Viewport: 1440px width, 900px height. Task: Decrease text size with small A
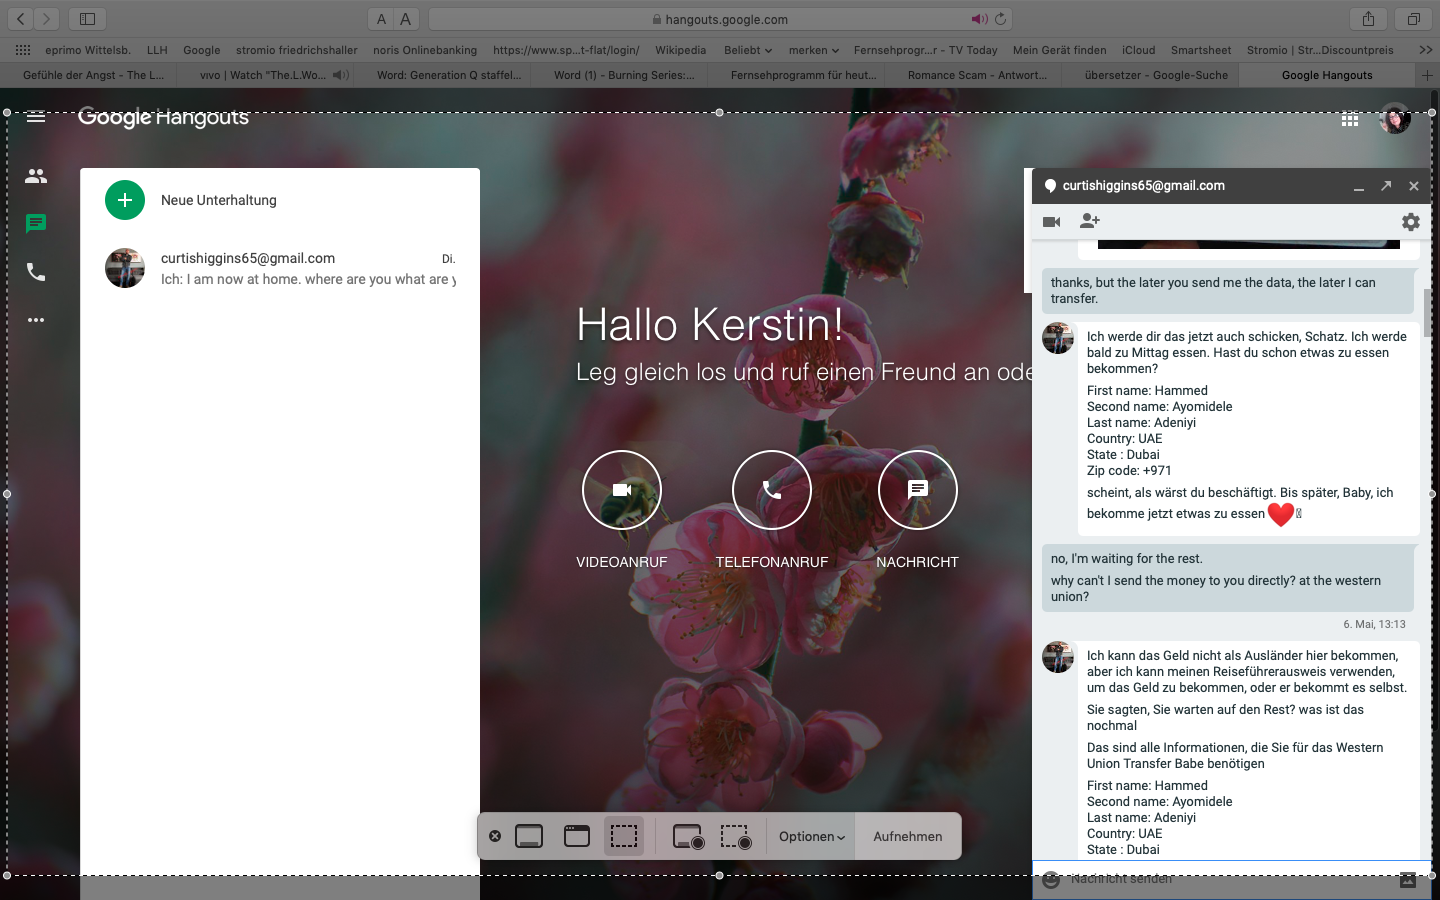[381, 19]
